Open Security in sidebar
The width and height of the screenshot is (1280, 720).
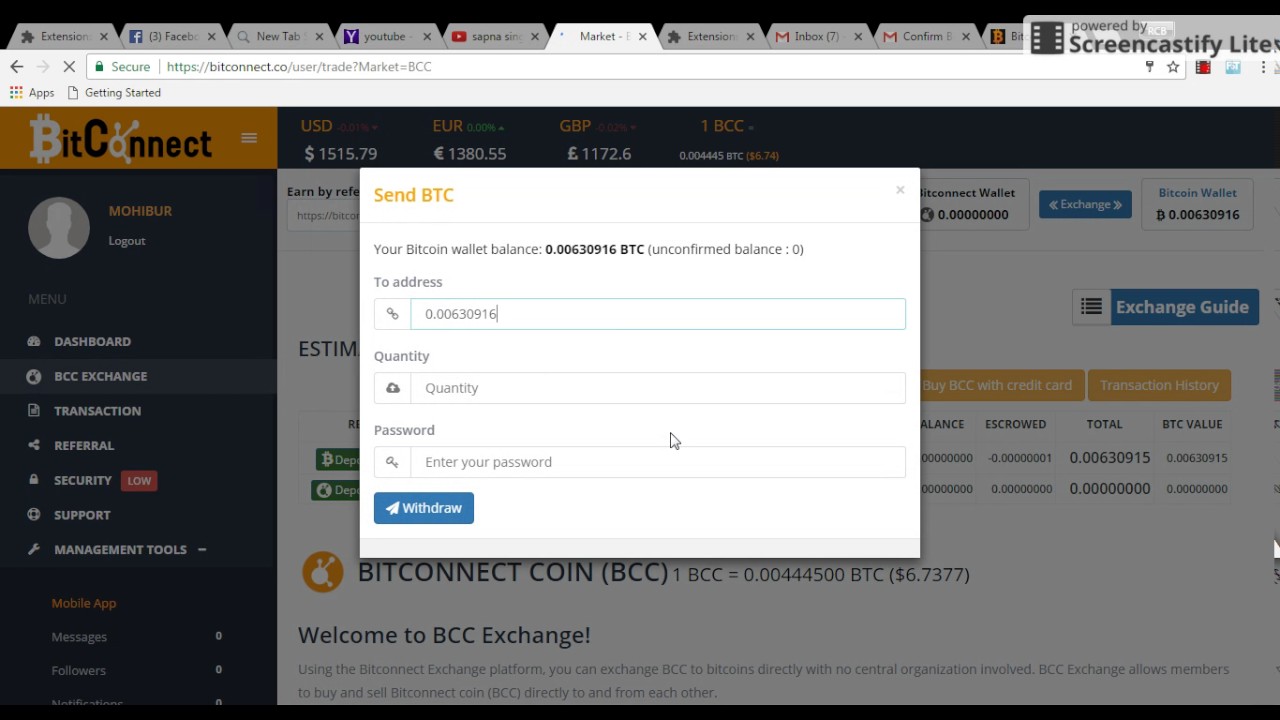[83, 480]
